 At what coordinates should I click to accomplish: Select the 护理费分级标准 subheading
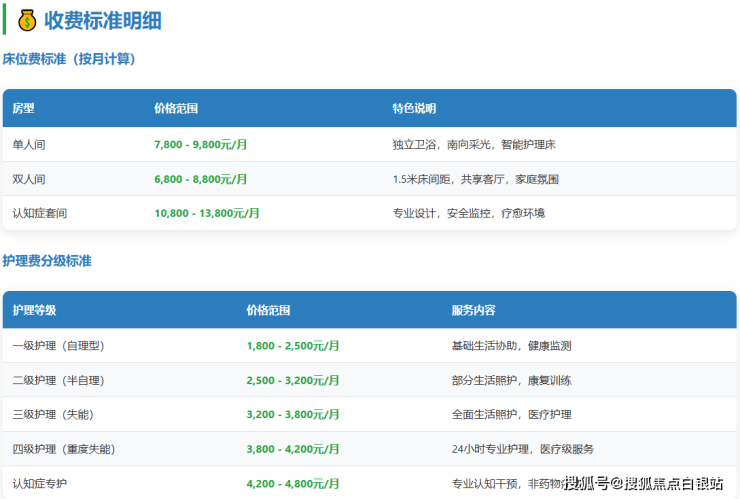click(x=47, y=260)
